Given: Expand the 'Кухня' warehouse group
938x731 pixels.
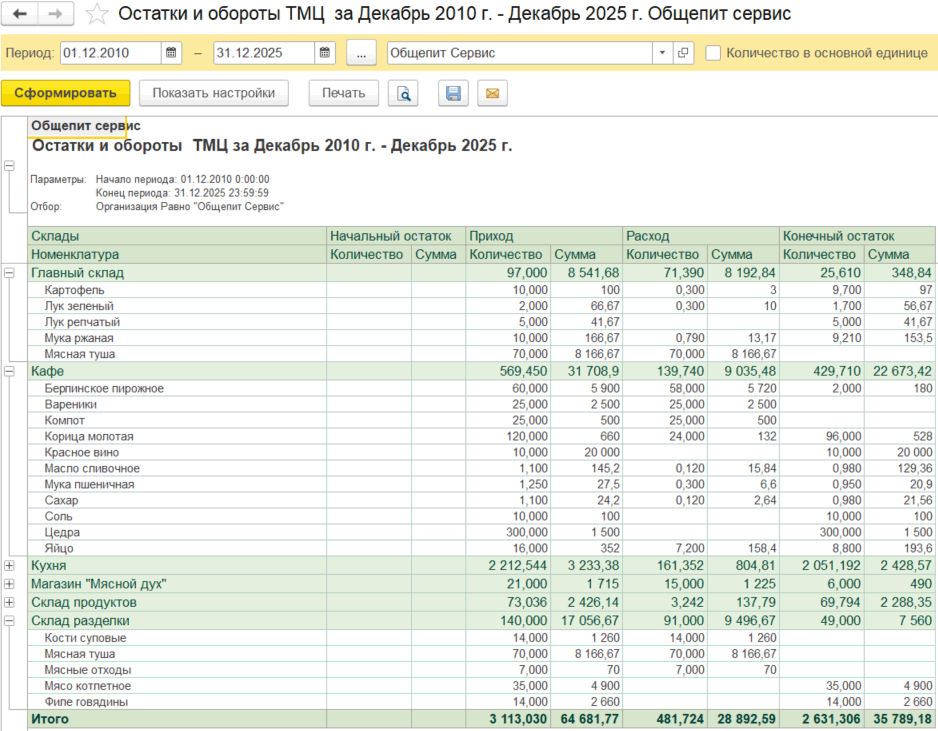Looking at the screenshot, I should coord(10,566).
